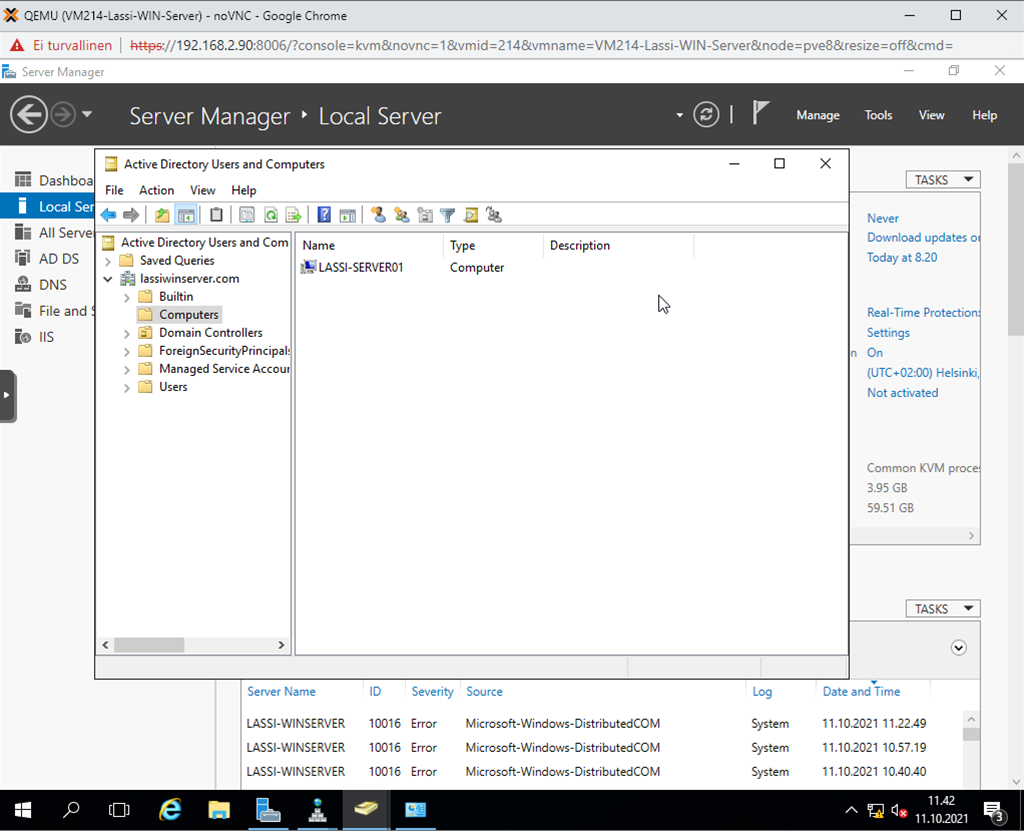Click Add to group toolbar icon
Image resolution: width=1024 pixels, height=831 pixels.
click(494, 215)
